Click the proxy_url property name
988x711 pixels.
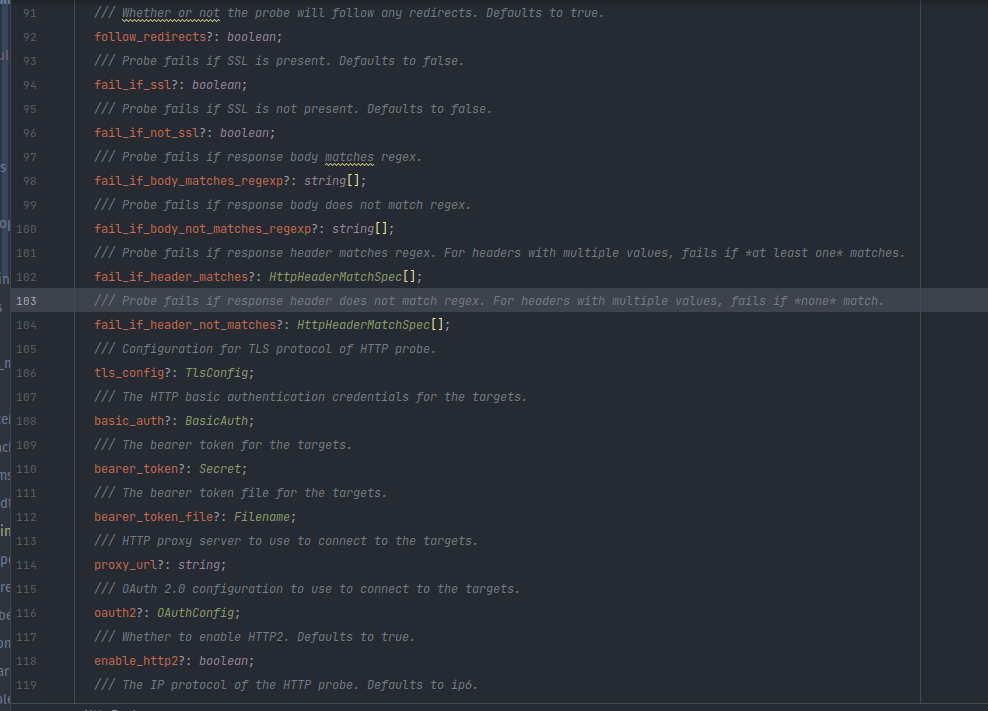(125, 565)
